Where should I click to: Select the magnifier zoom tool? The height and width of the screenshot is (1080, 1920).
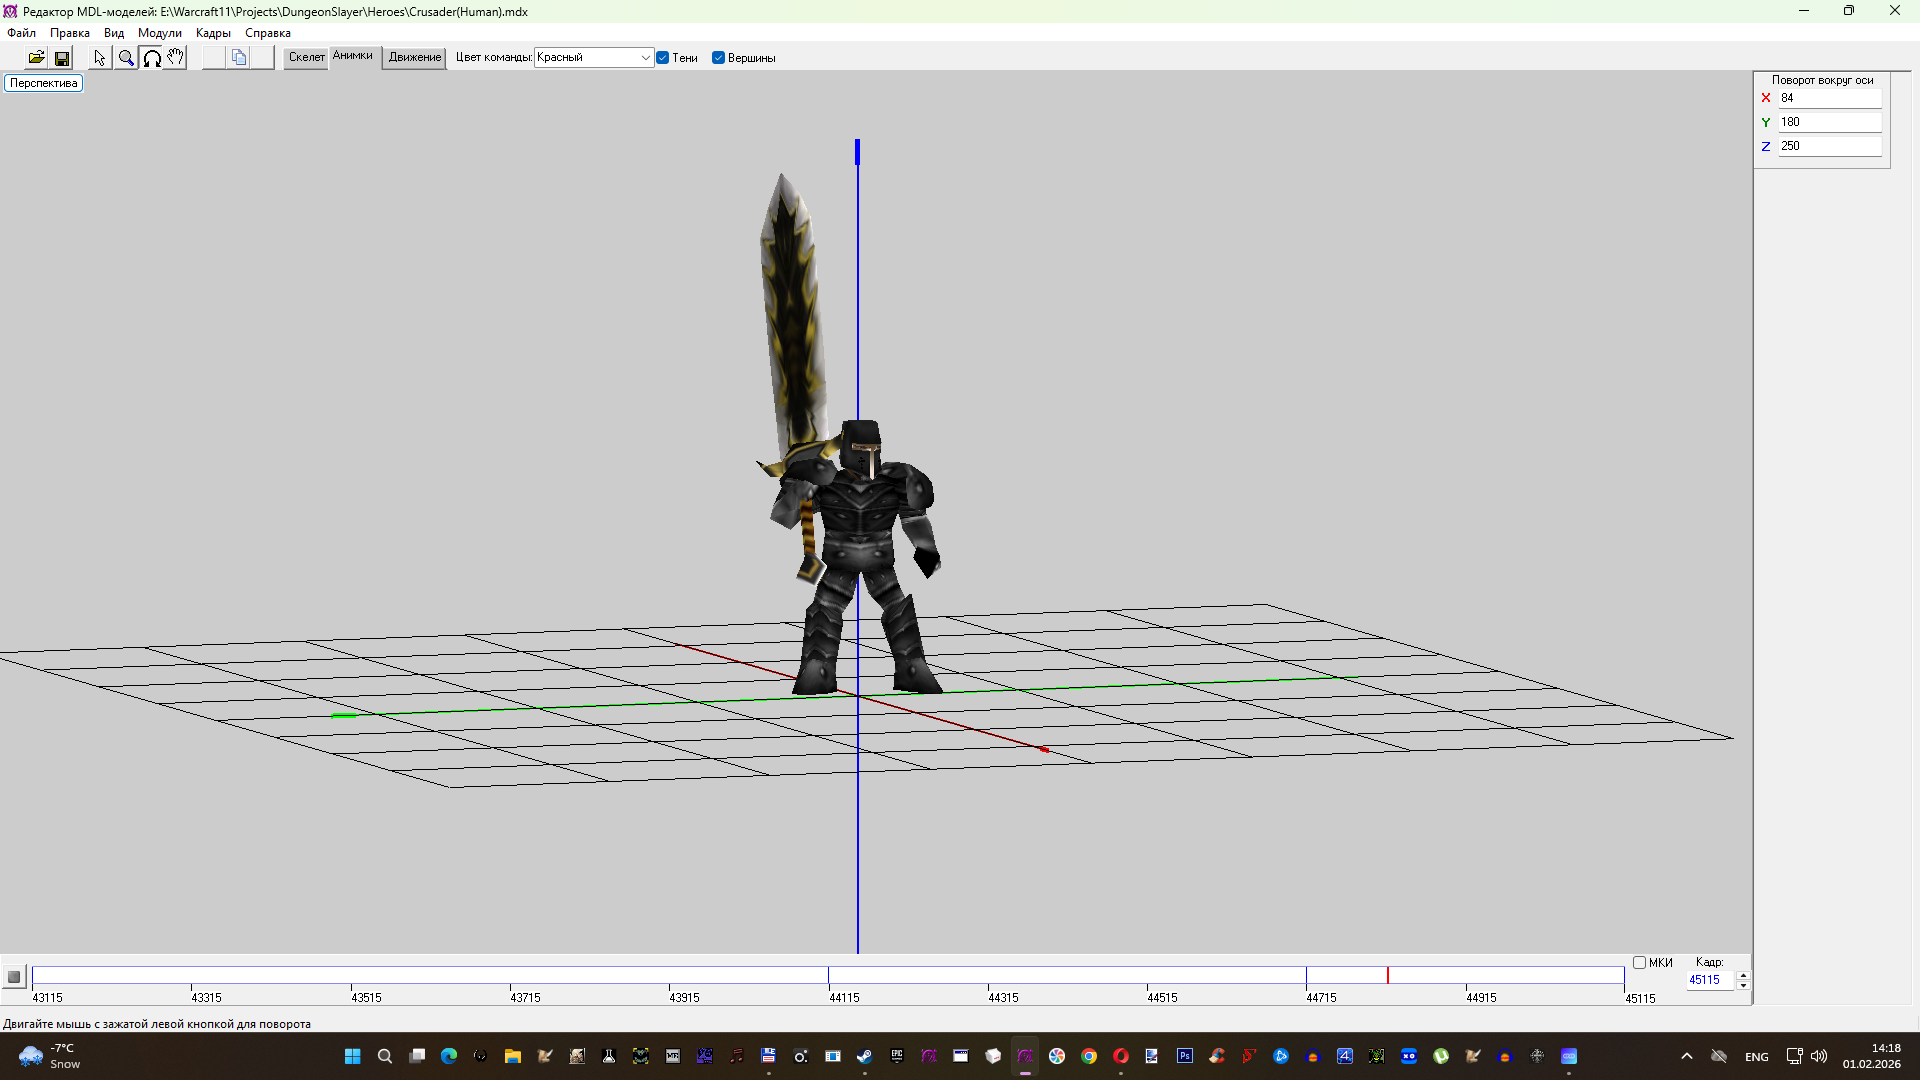click(x=126, y=58)
